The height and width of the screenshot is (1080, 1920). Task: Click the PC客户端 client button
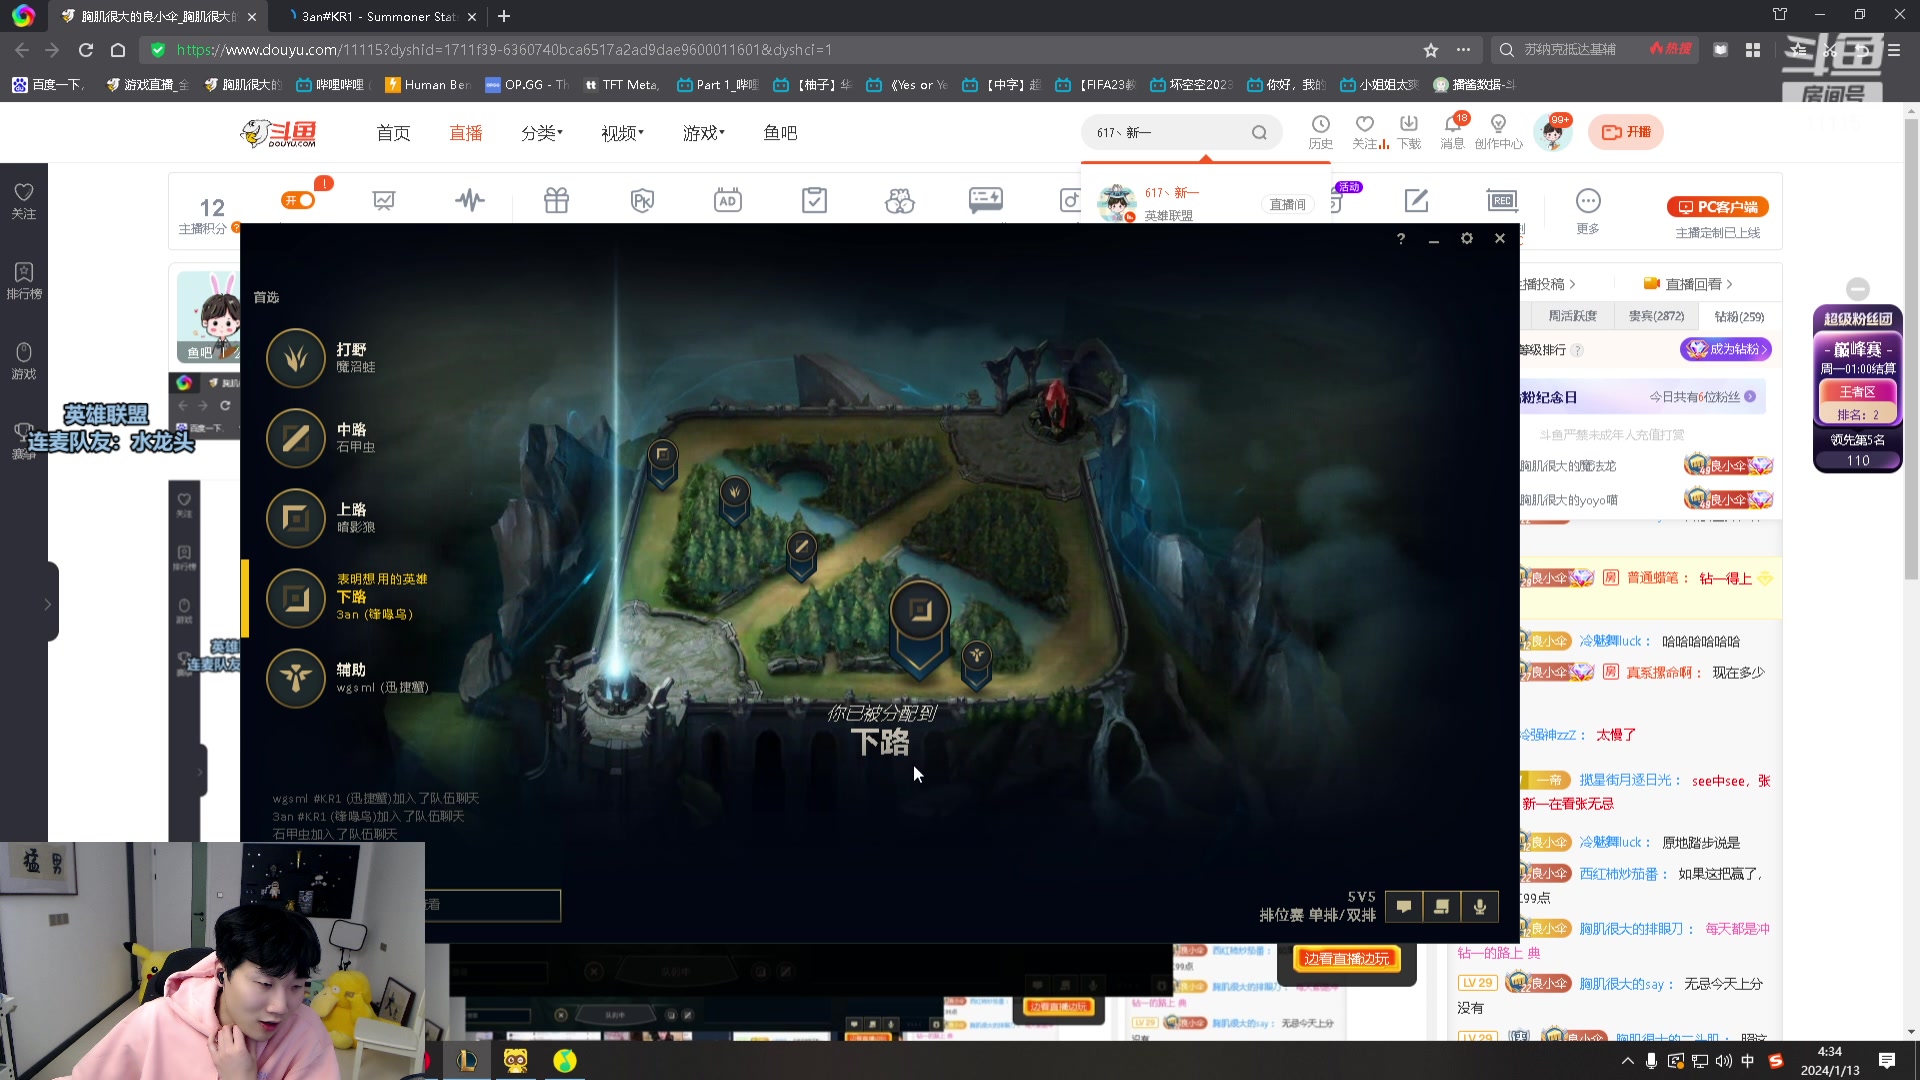(x=1718, y=207)
